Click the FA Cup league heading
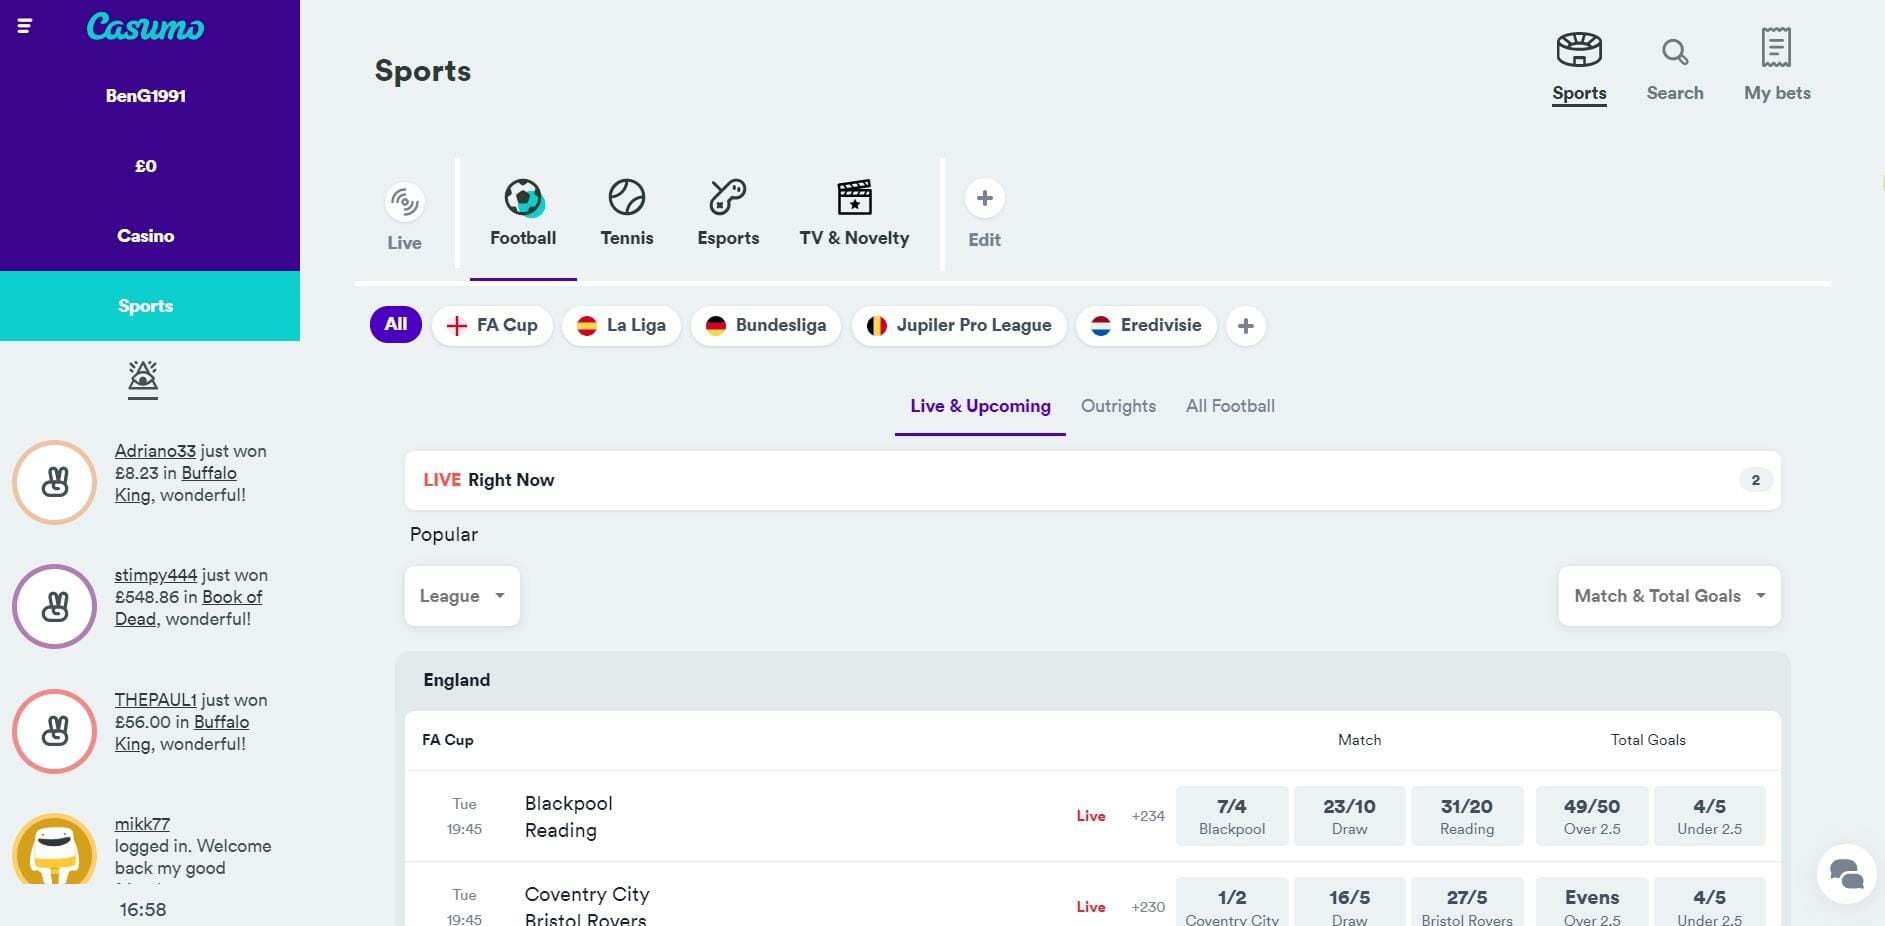The width and height of the screenshot is (1885, 926). [x=448, y=740]
